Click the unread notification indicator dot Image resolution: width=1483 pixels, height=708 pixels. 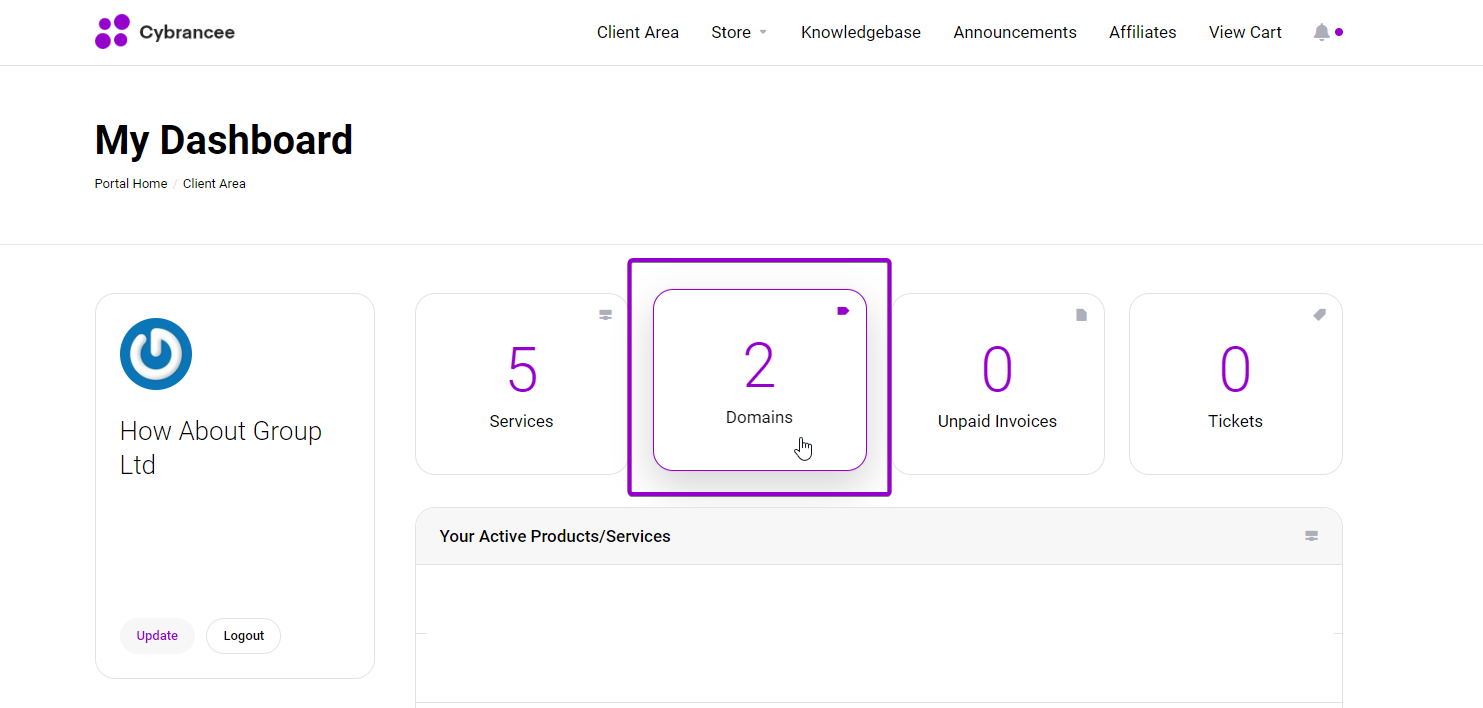tap(1340, 31)
